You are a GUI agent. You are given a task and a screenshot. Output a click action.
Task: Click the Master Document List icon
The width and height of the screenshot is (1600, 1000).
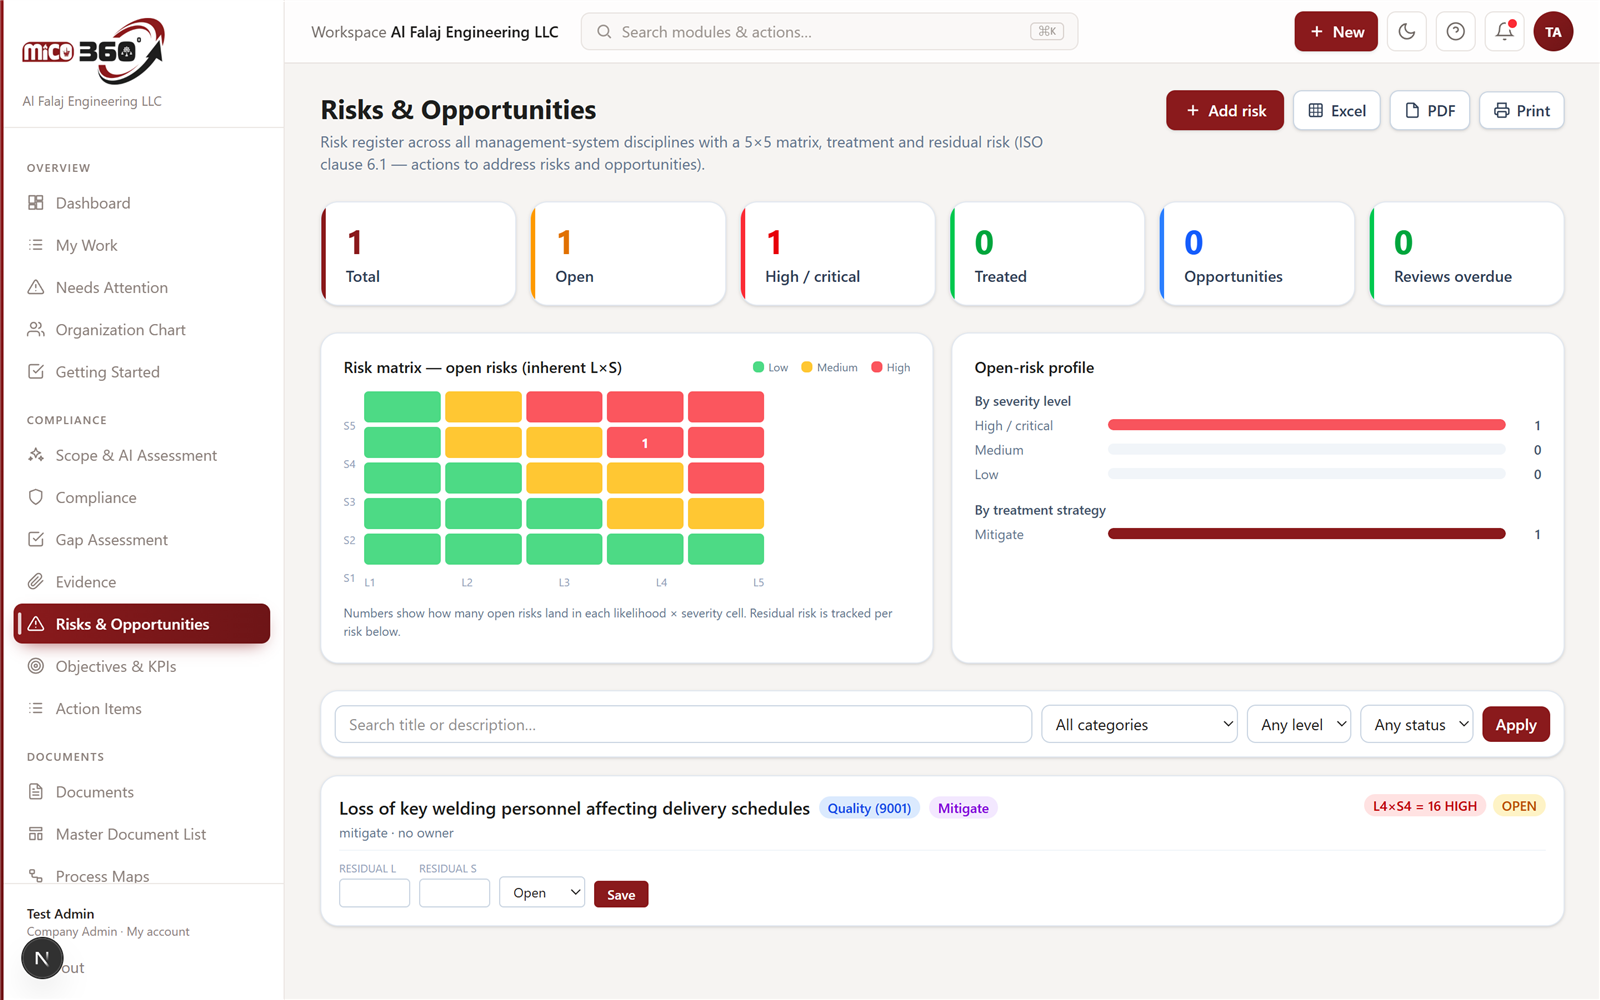[x=36, y=834]
